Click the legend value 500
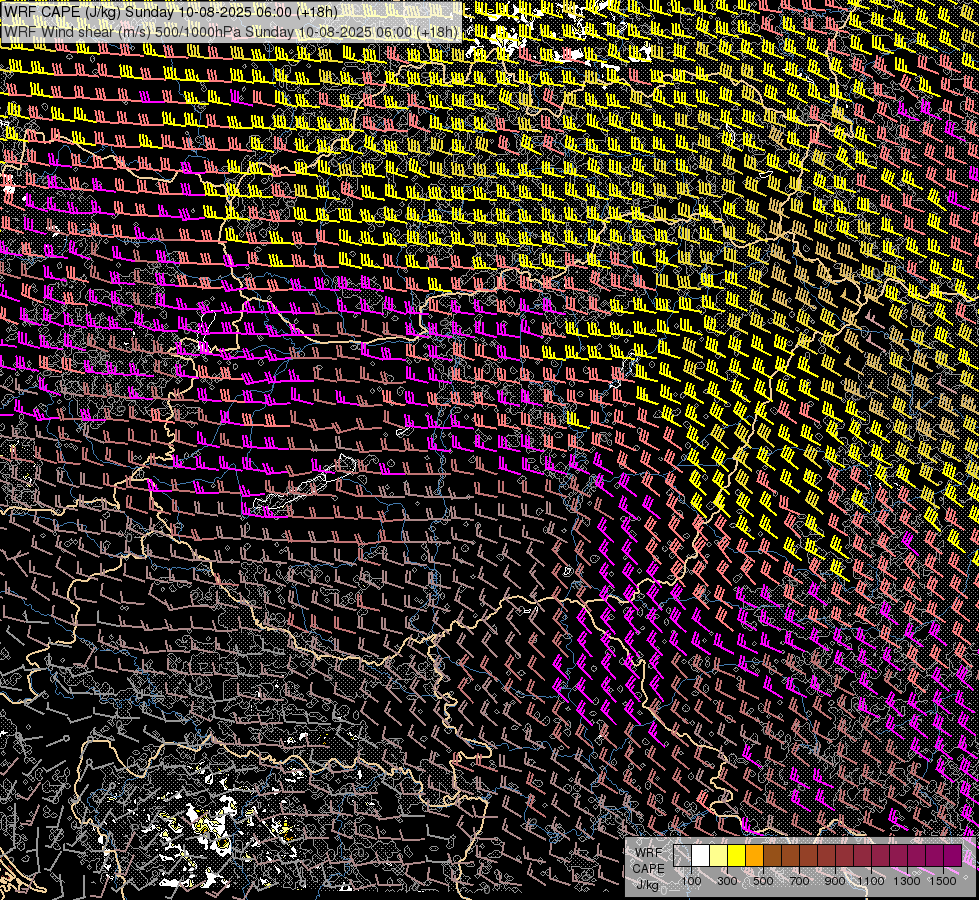Screen dimensions: 979x900 click(763, 881)
